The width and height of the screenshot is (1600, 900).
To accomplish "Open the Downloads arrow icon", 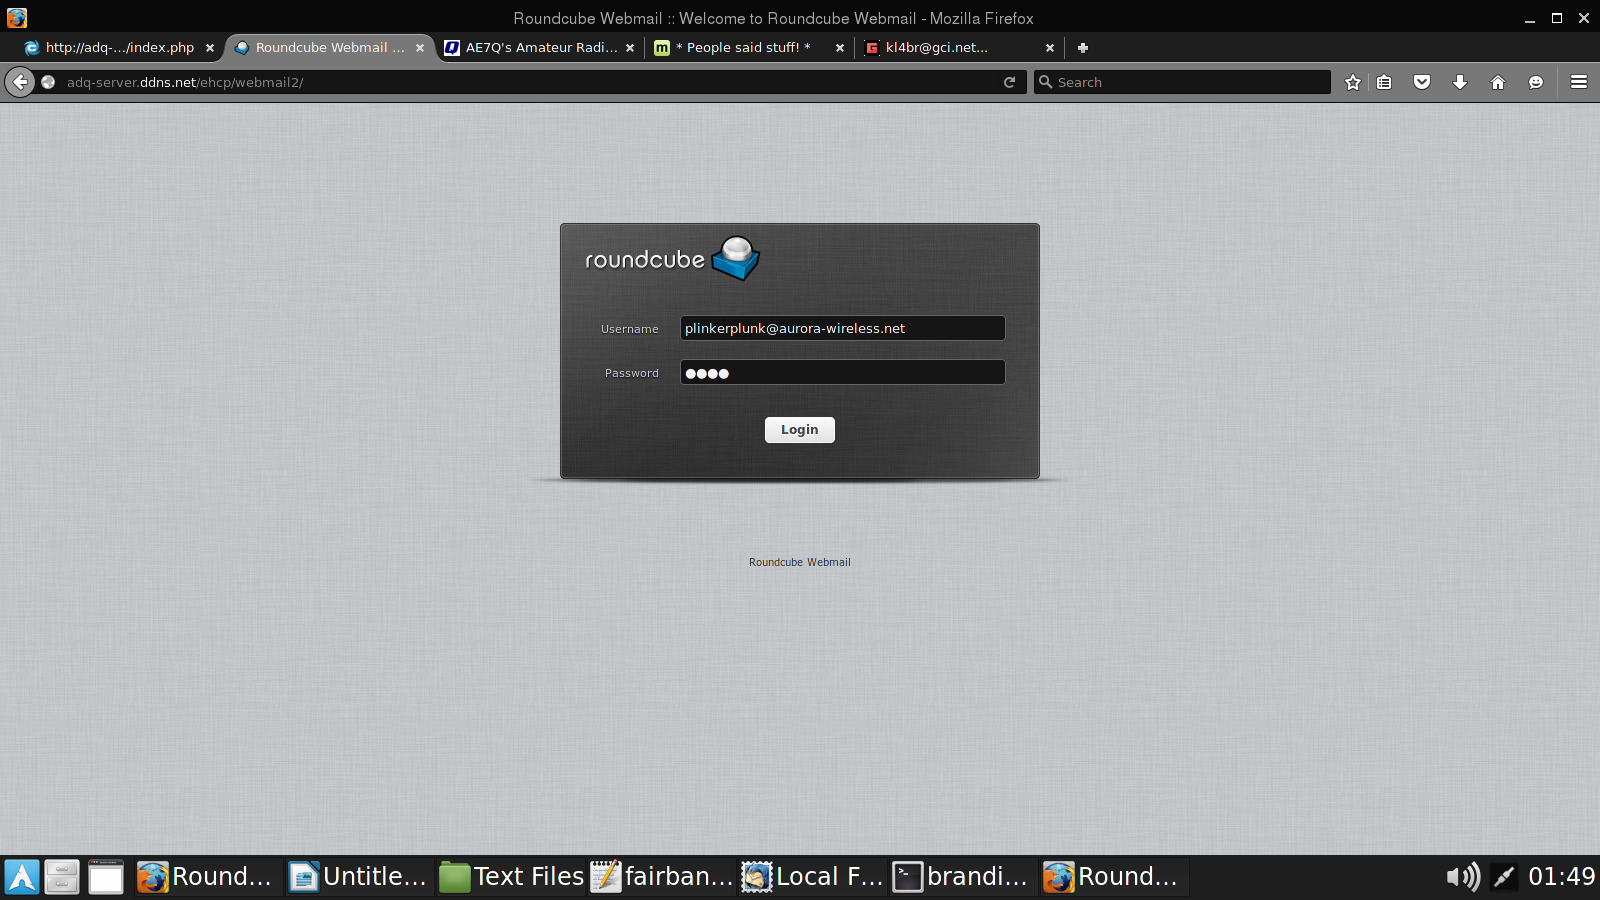I will (1460, 82).
